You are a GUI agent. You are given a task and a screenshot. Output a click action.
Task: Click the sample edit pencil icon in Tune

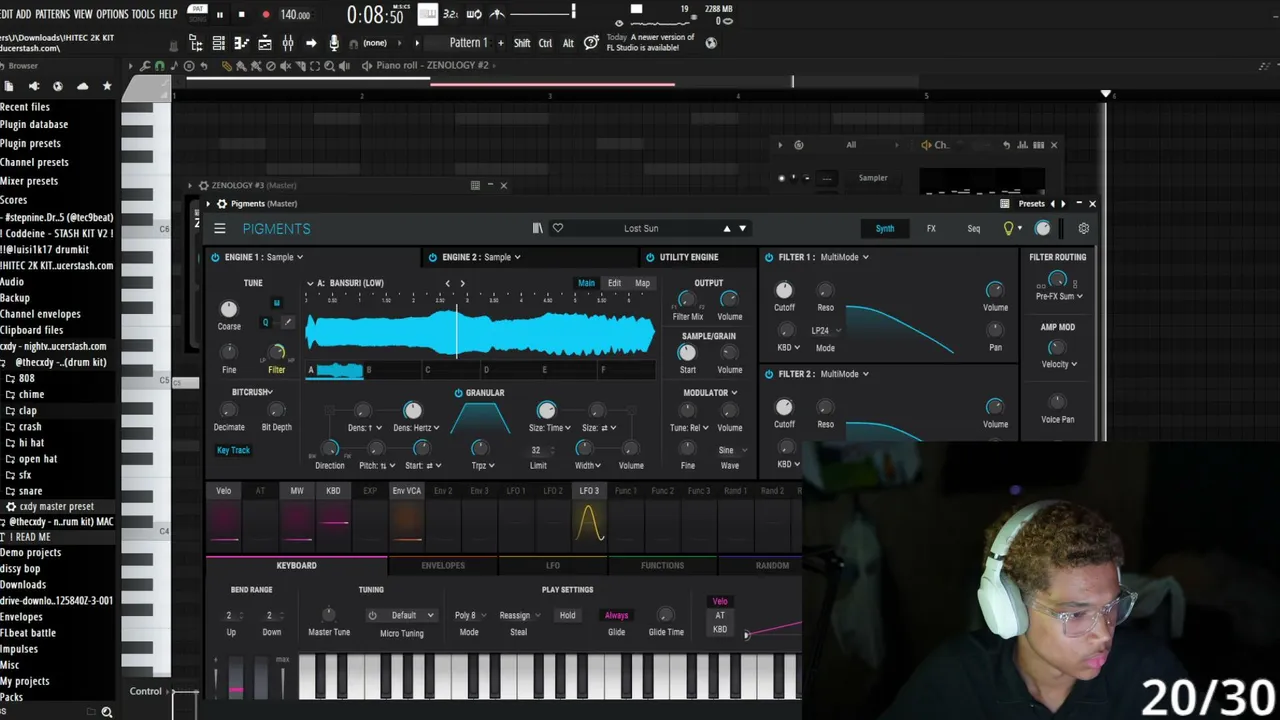click(288, 322)
